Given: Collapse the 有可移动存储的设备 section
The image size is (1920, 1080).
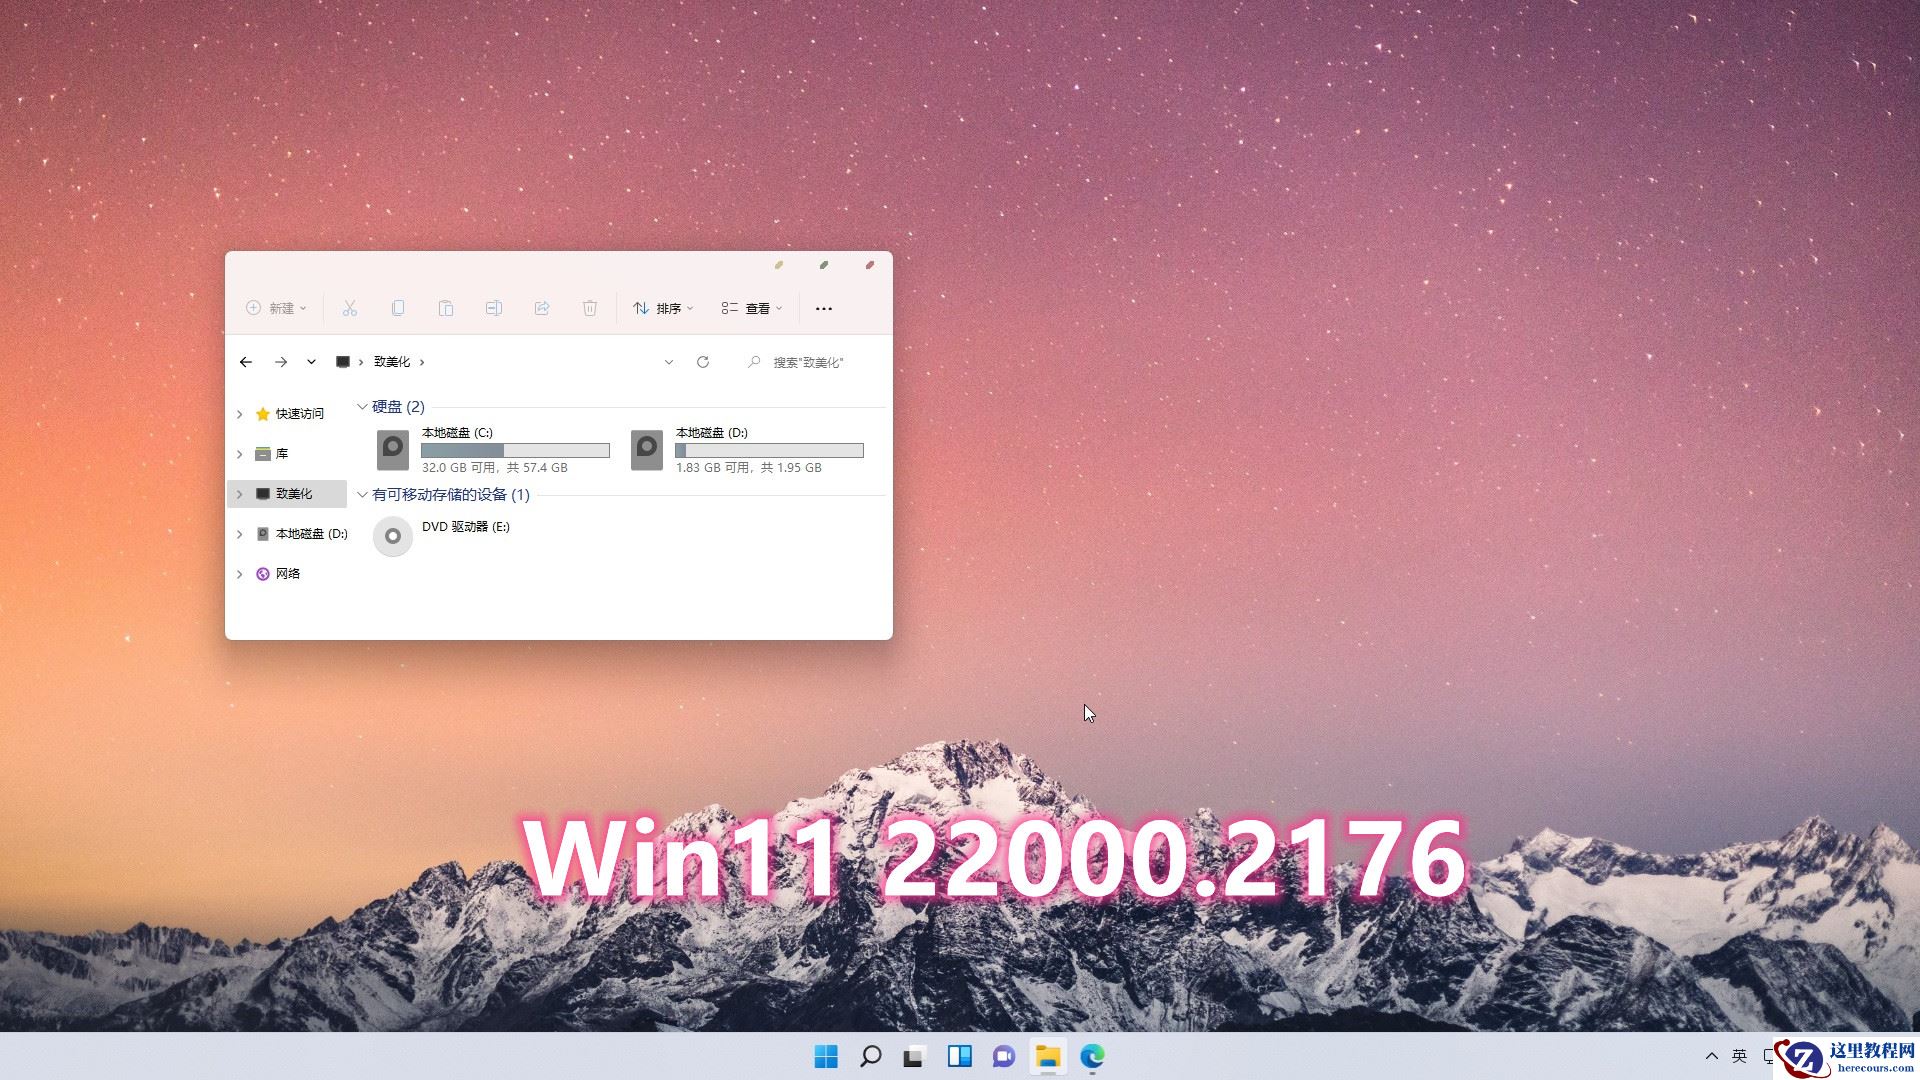Looking at the screenshot, I should [362, 494].
